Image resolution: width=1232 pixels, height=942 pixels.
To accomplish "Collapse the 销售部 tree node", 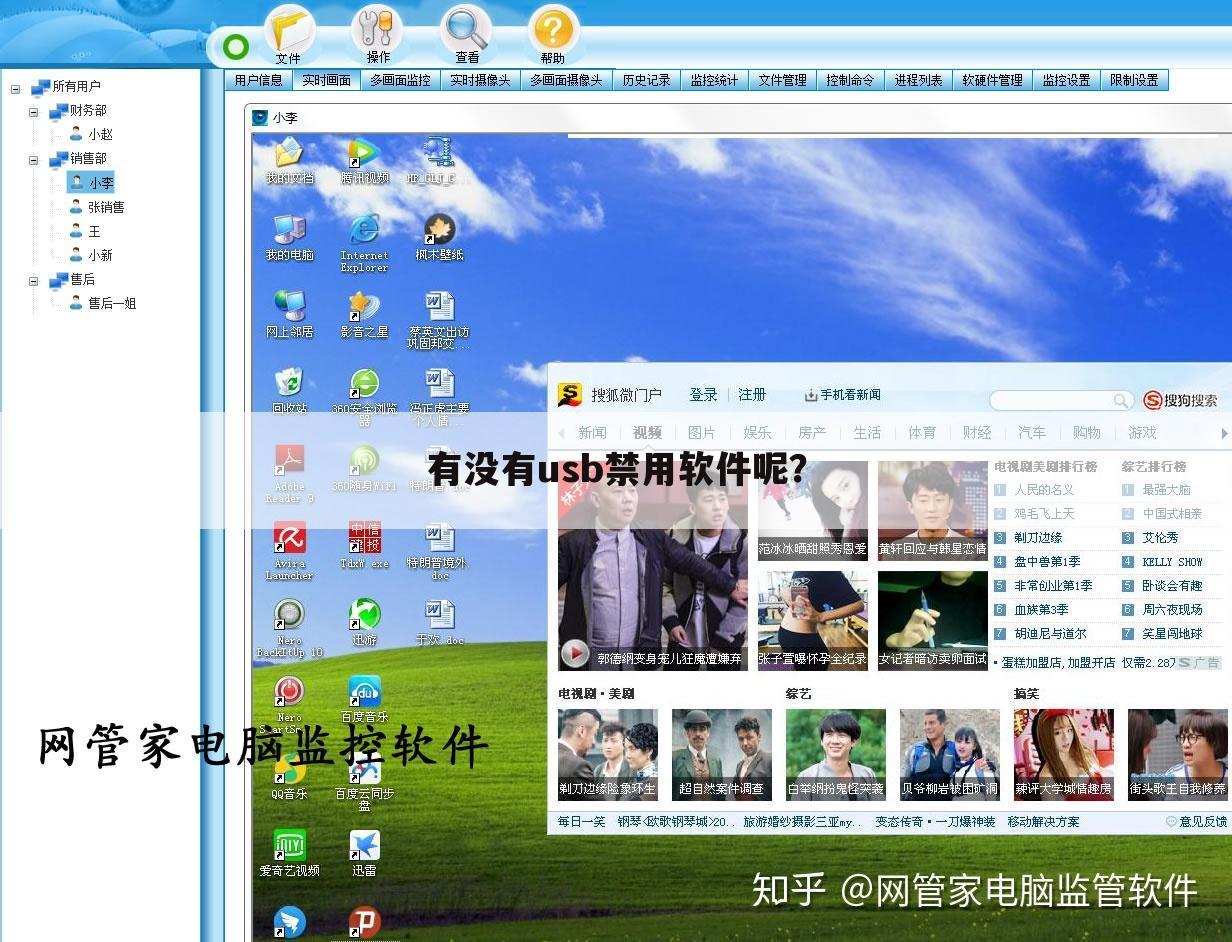I will (x=34, y=160).
